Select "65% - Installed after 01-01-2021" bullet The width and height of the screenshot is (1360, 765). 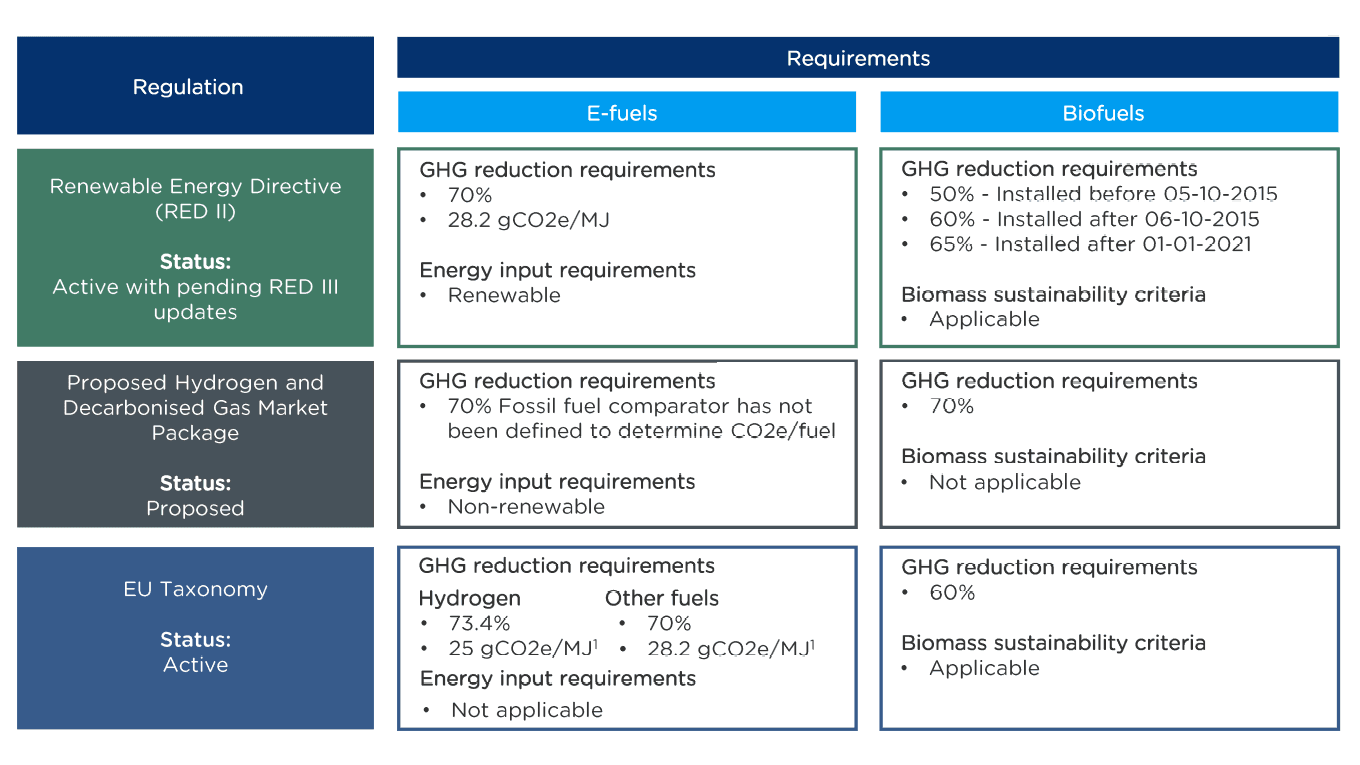tap(1090, 244)
